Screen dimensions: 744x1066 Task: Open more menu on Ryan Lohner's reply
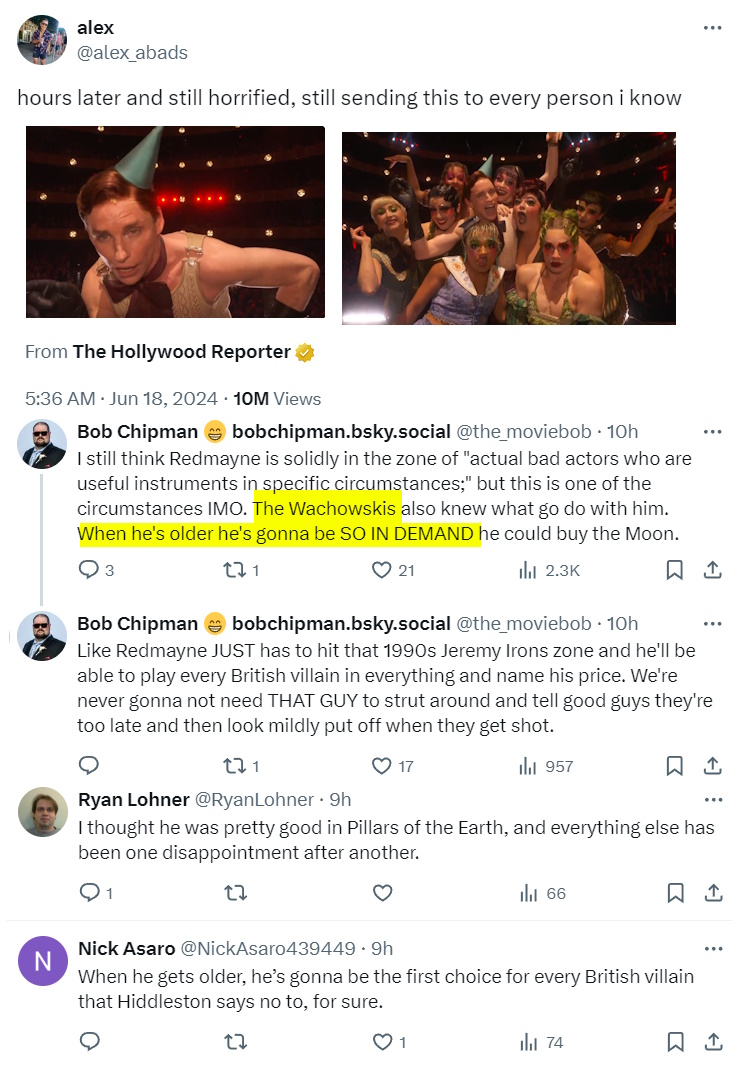712,800
